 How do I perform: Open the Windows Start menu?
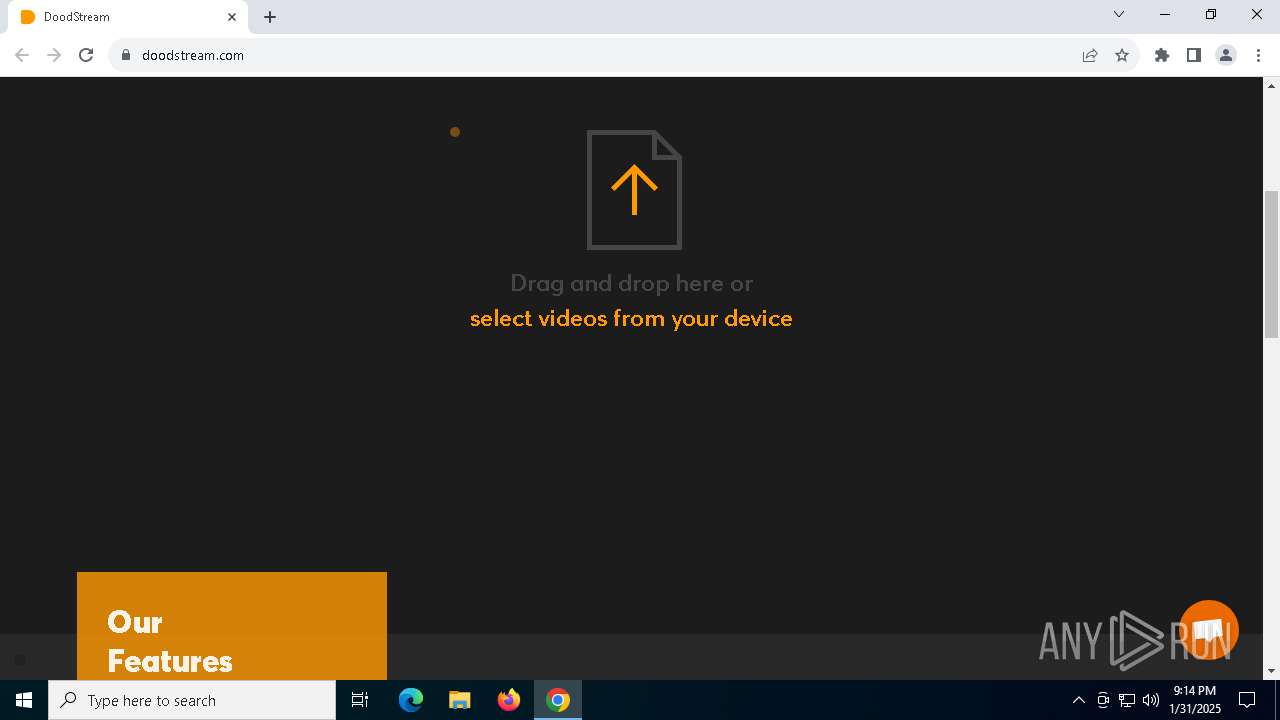tap(24, 700)
